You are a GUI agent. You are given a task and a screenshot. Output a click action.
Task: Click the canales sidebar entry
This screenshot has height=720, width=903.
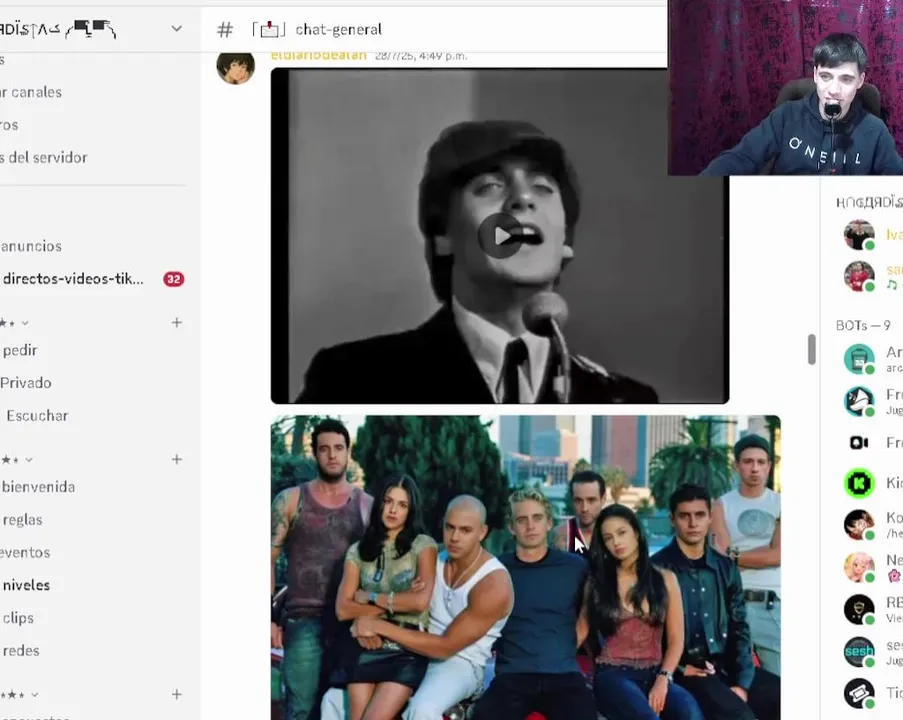[31, 92]
